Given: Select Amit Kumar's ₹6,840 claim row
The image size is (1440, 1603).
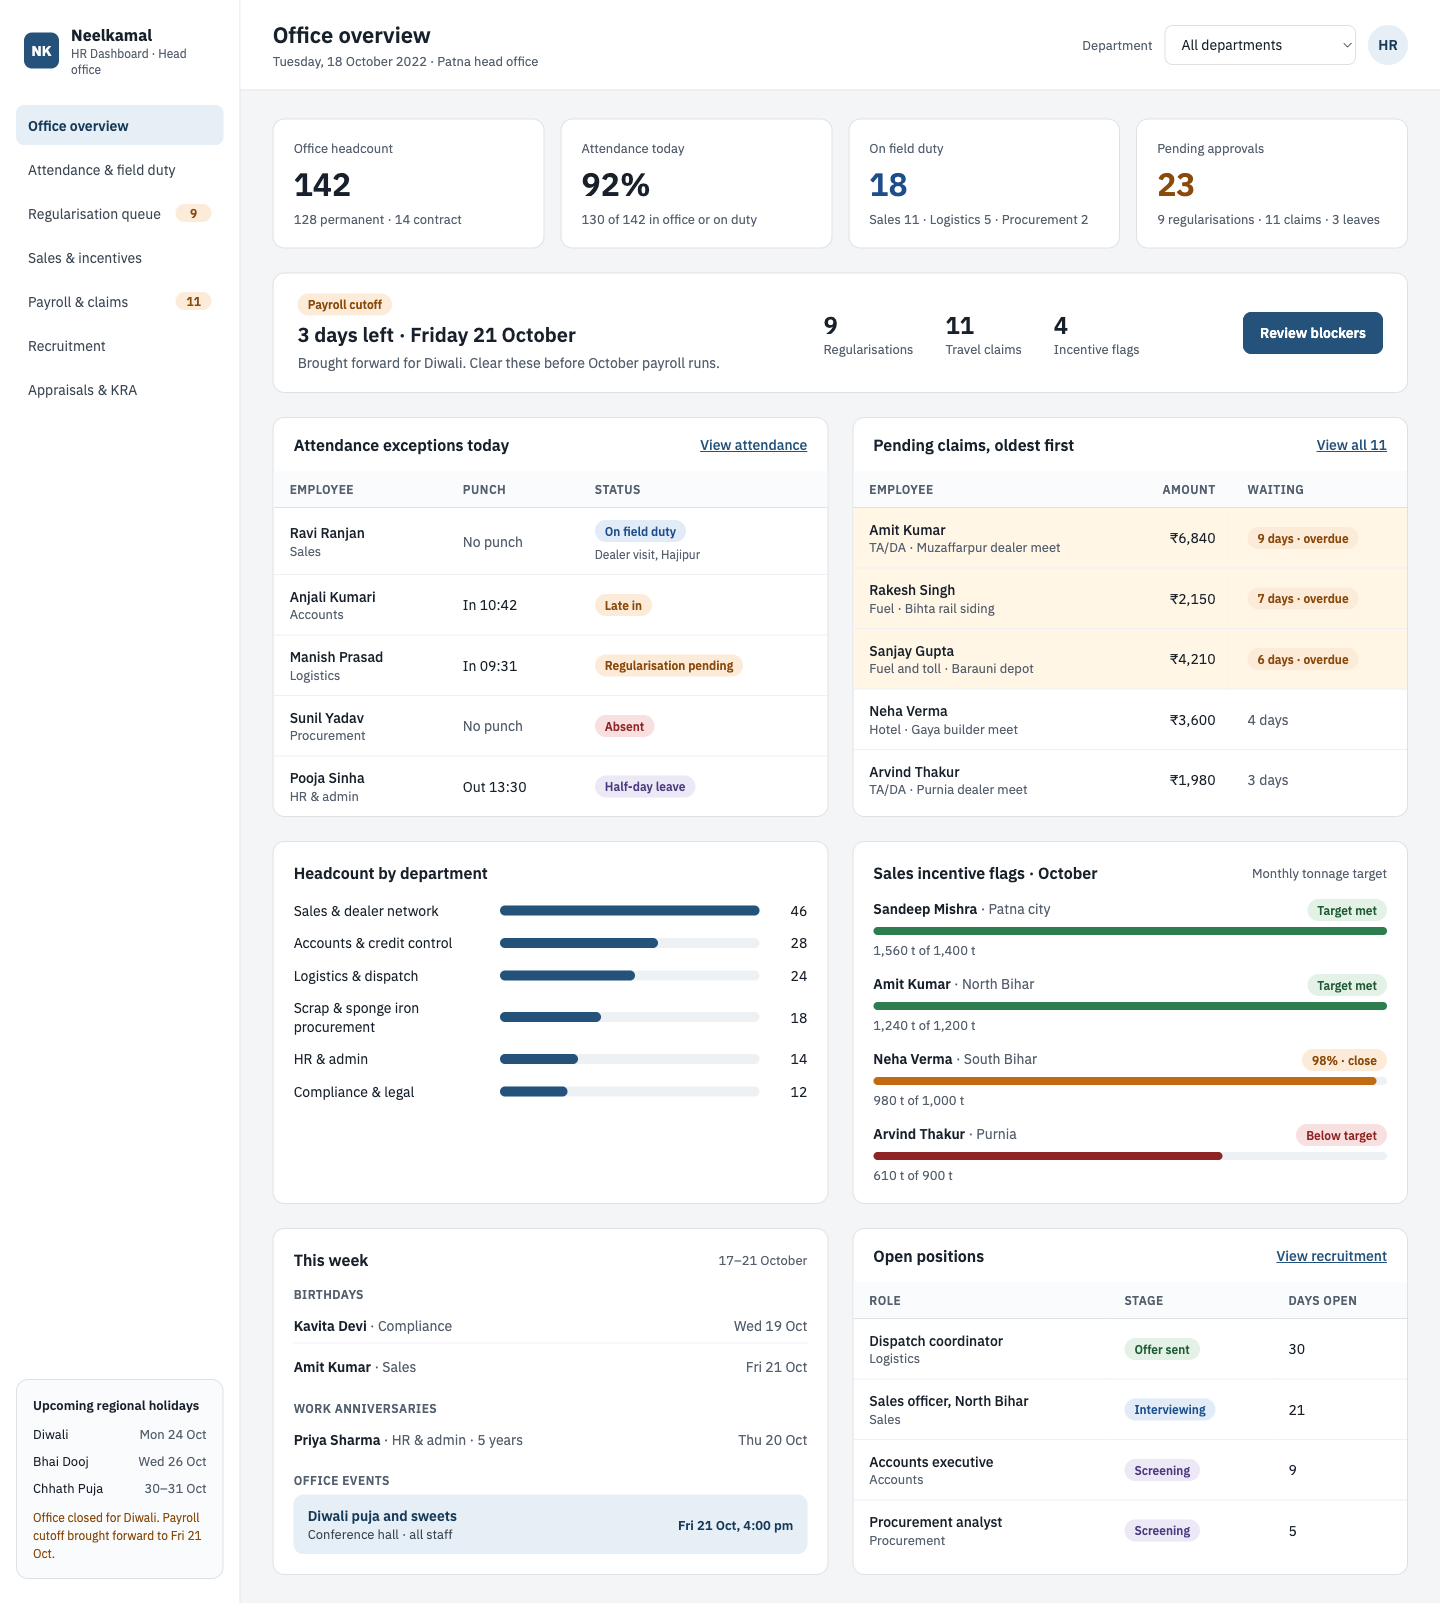Looking at the screenshot, I should click(x=1130, y=538).
